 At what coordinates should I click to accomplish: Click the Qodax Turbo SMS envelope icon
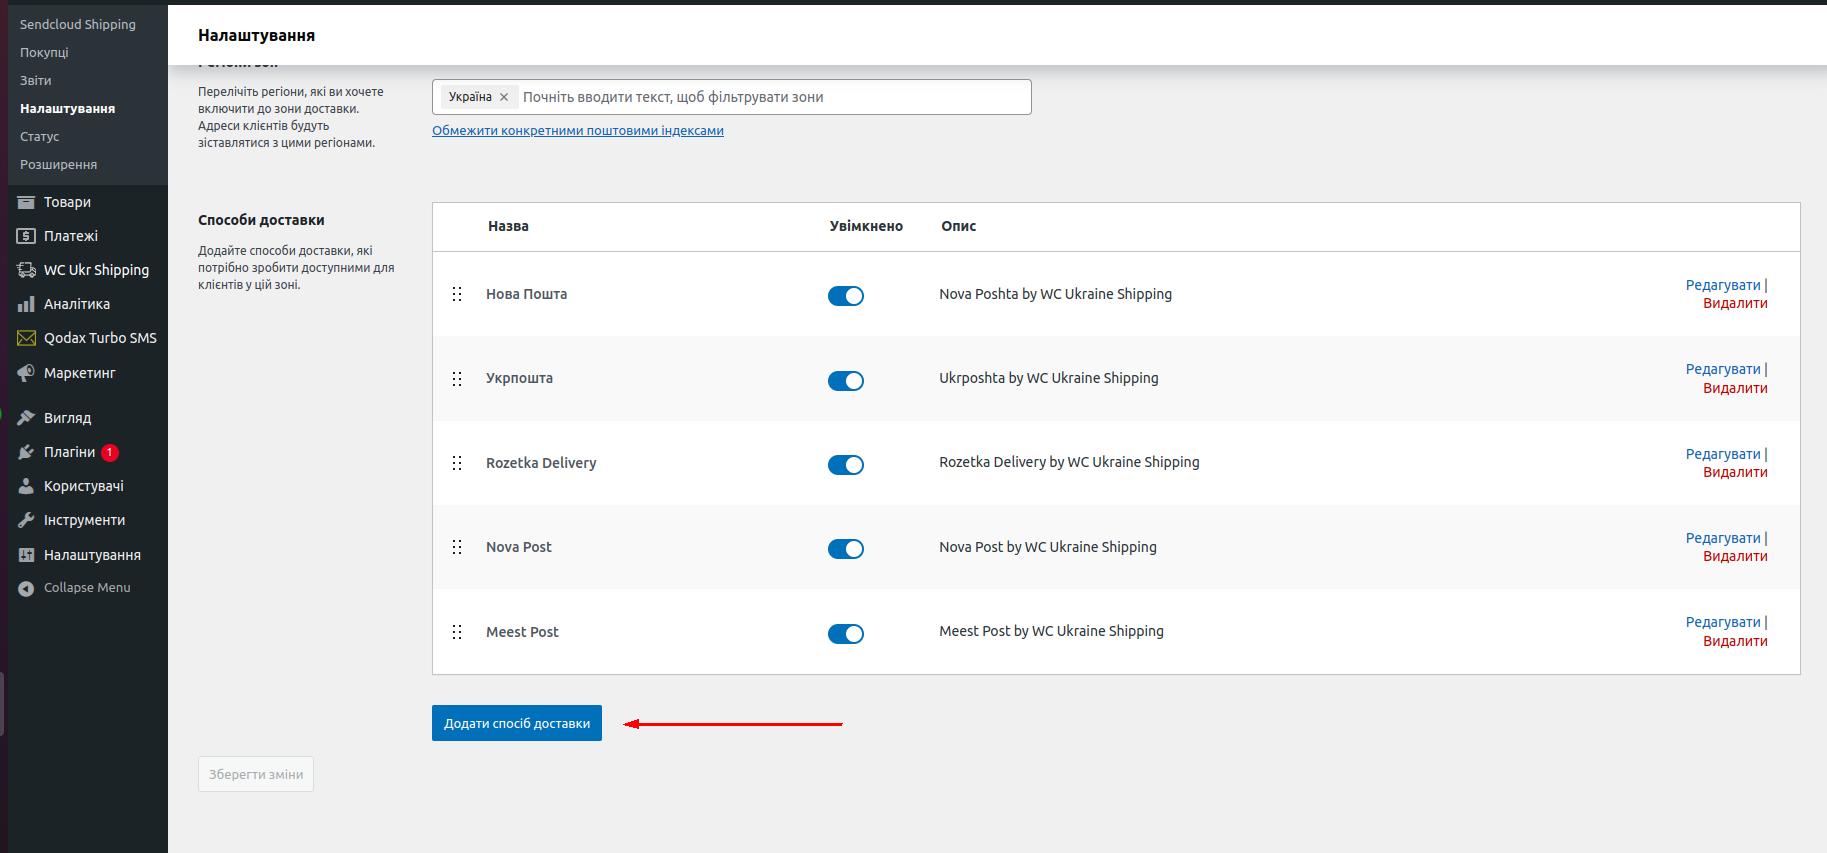click(26, 338)
